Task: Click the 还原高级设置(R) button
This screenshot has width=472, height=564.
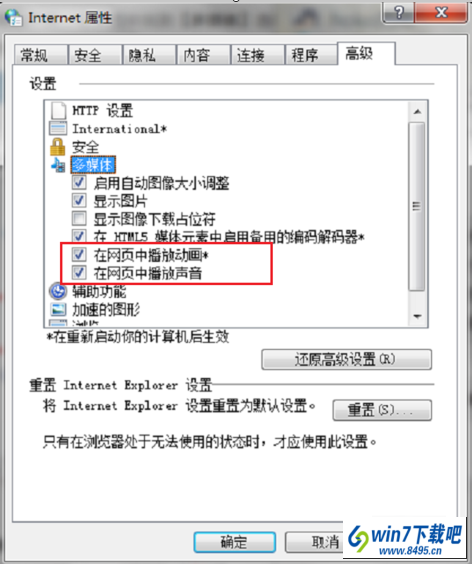Action: pyautogui.click(x=346, y=359)
